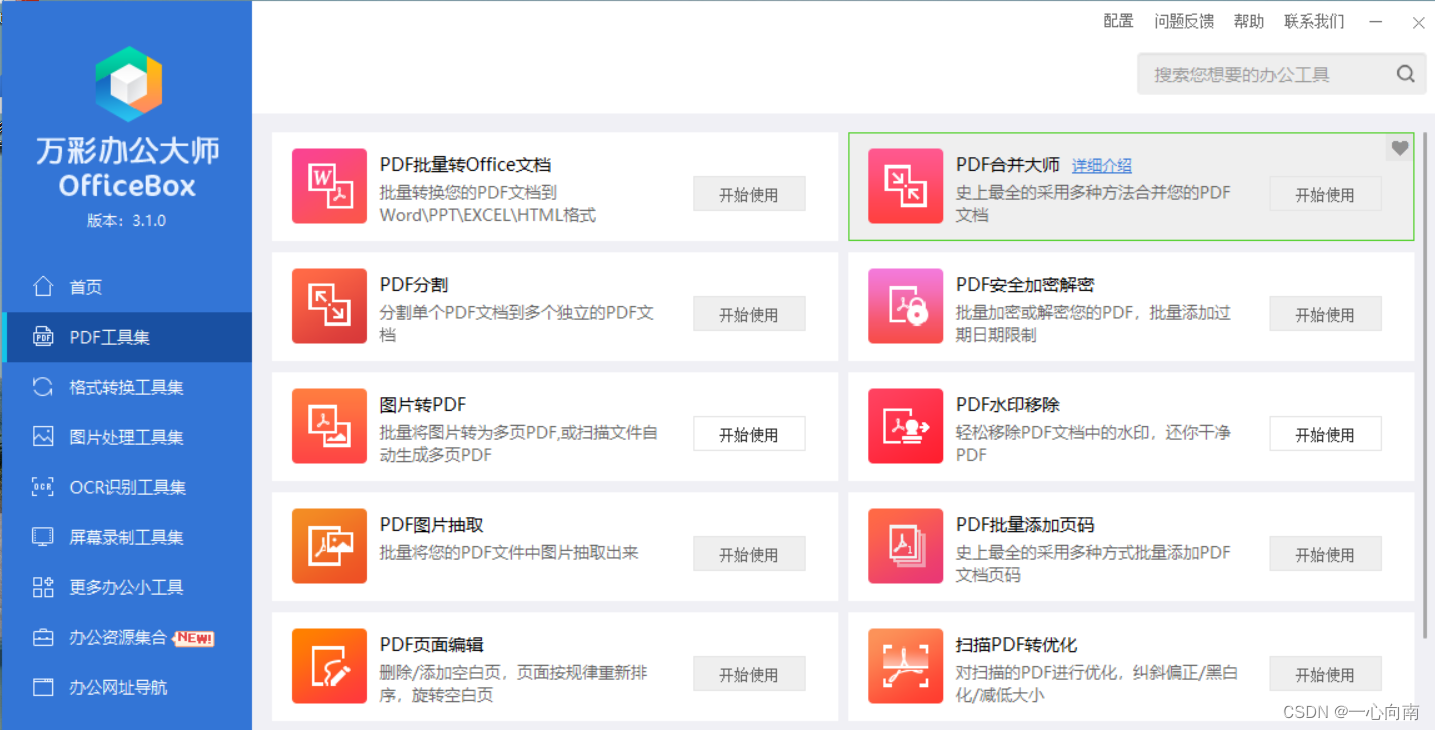Show 更多办公小工具

click(x=126, y=587)
